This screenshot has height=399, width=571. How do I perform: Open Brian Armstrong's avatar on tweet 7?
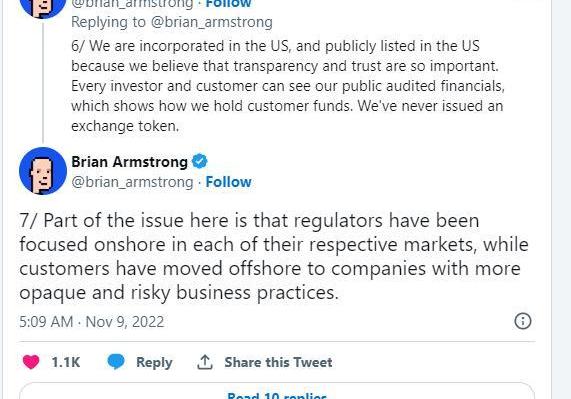pyautogui.click(x=43, y=171)
